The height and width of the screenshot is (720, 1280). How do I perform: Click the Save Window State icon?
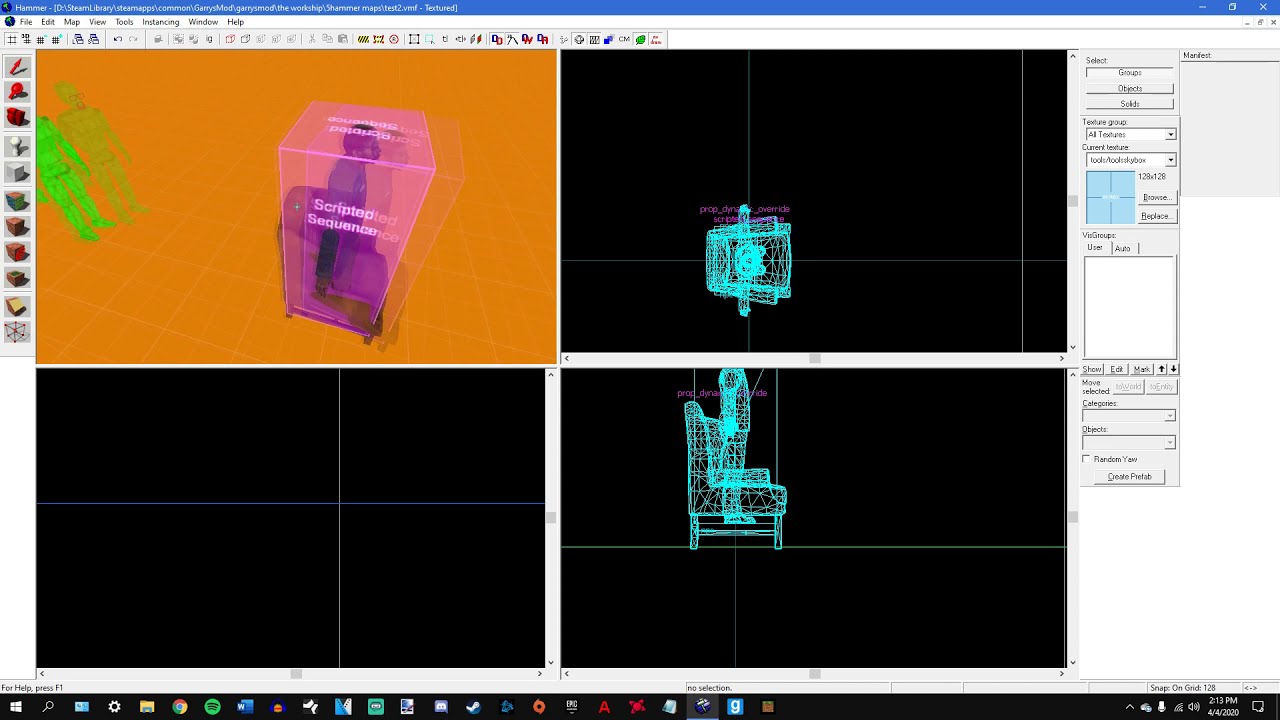pyautogui.click(x=93, y=40)
